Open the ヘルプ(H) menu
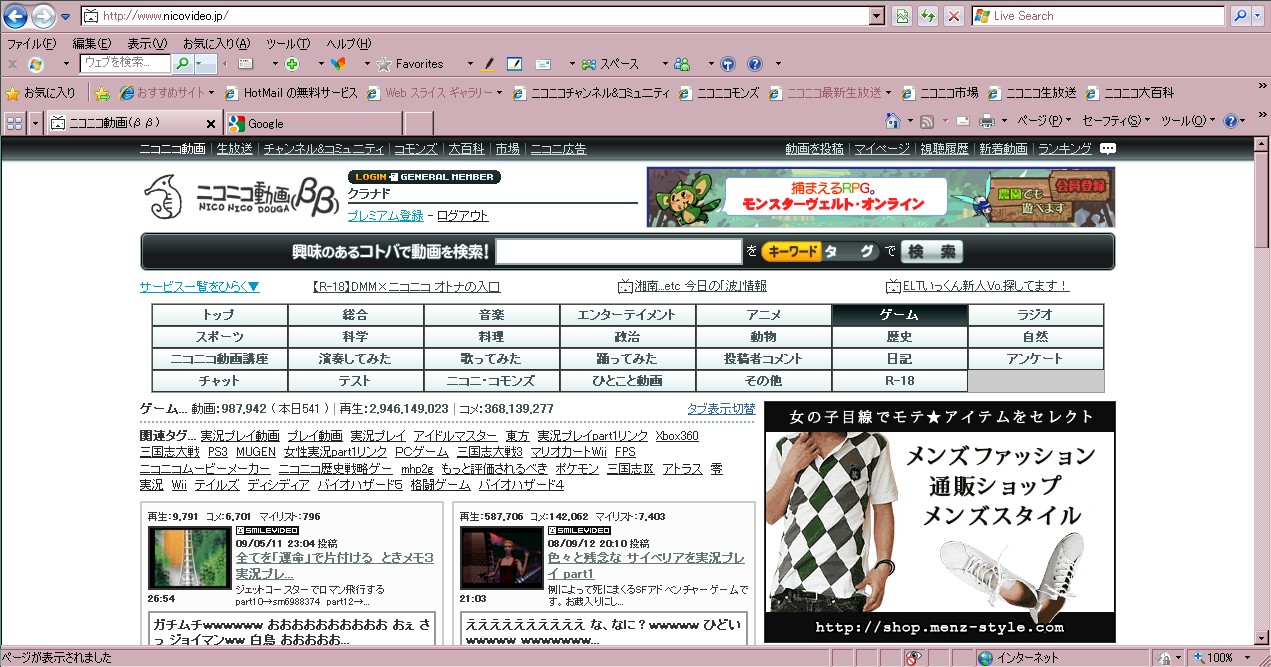This screenshot has height=667, width=1271. [x=348, y=44]
